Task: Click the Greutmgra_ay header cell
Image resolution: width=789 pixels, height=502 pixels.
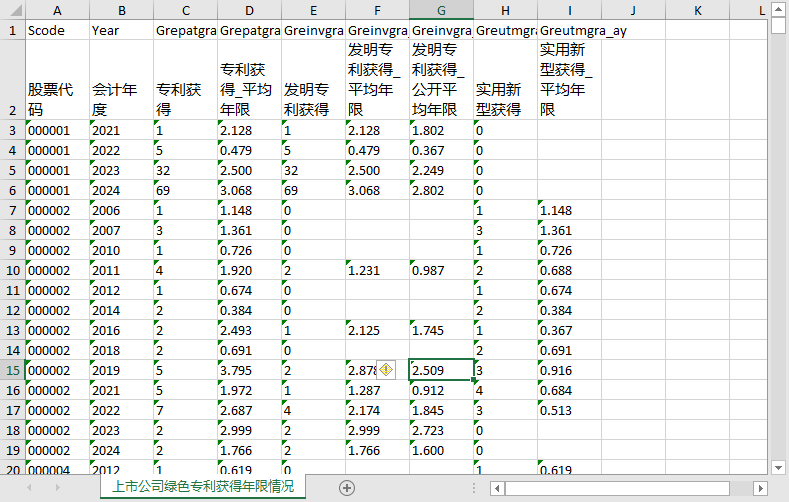Action: (x=569, y=30)
